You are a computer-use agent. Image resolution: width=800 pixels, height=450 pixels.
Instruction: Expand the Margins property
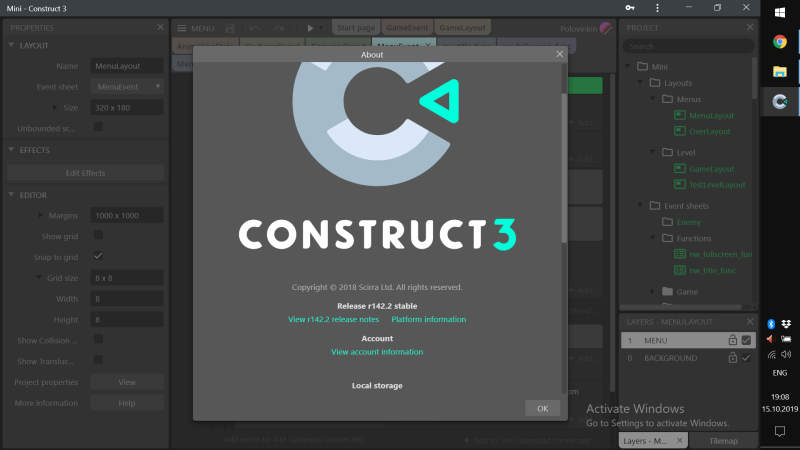[x=40, y=215]
